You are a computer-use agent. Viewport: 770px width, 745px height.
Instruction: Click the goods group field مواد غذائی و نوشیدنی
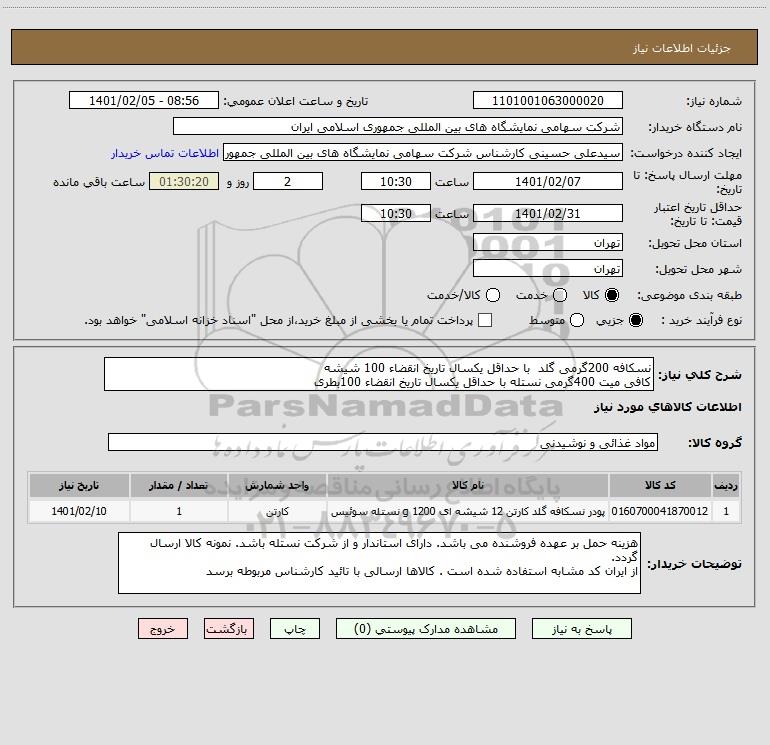pos(383,442)
